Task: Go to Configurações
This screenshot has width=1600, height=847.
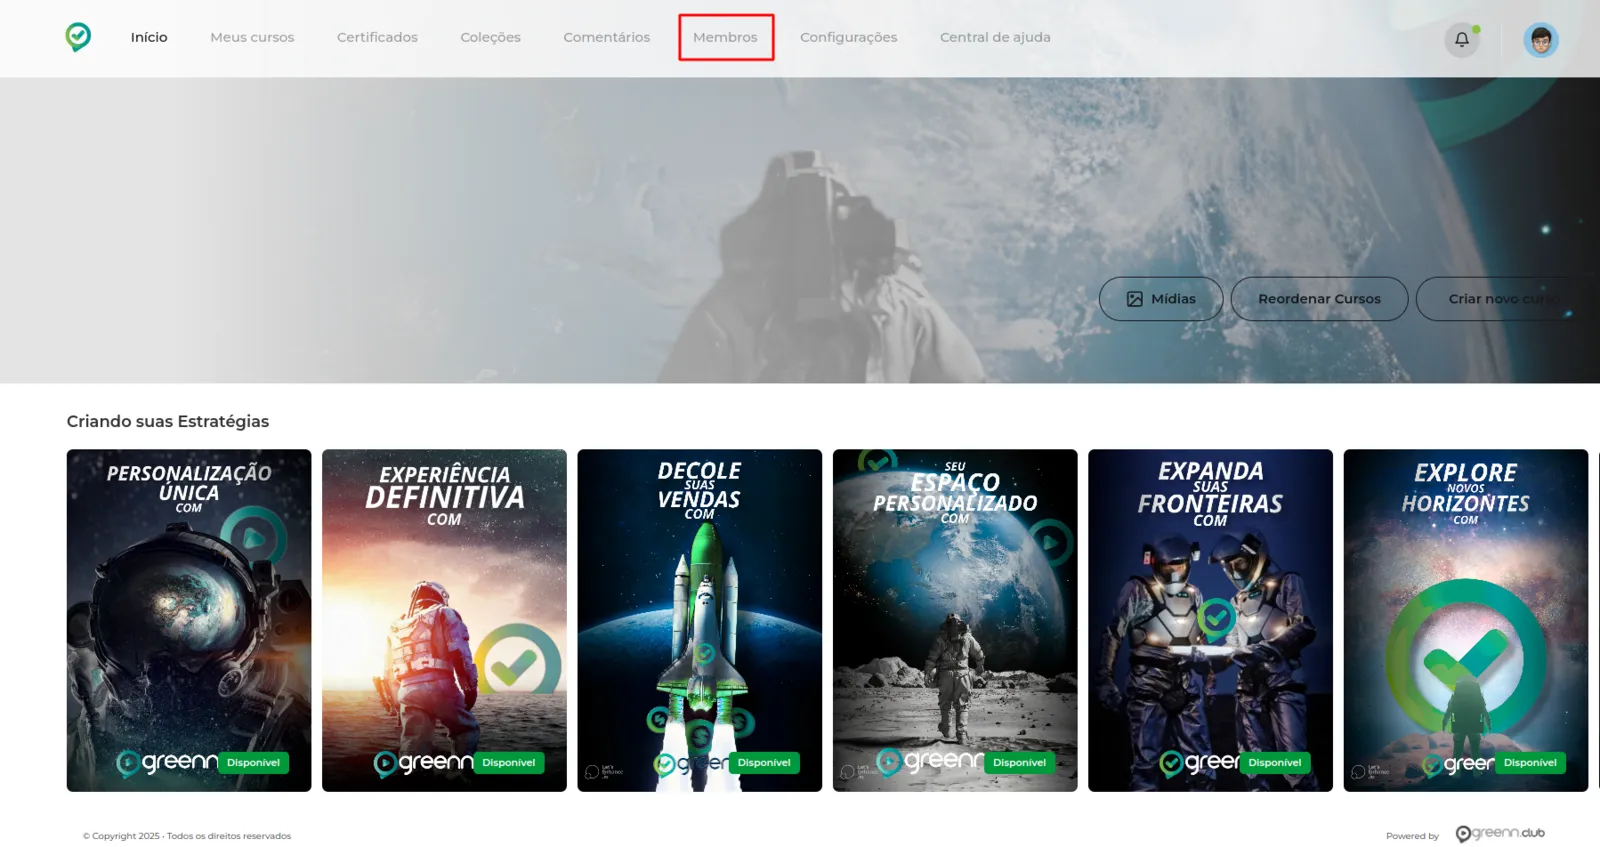Action: coord(848,37)
